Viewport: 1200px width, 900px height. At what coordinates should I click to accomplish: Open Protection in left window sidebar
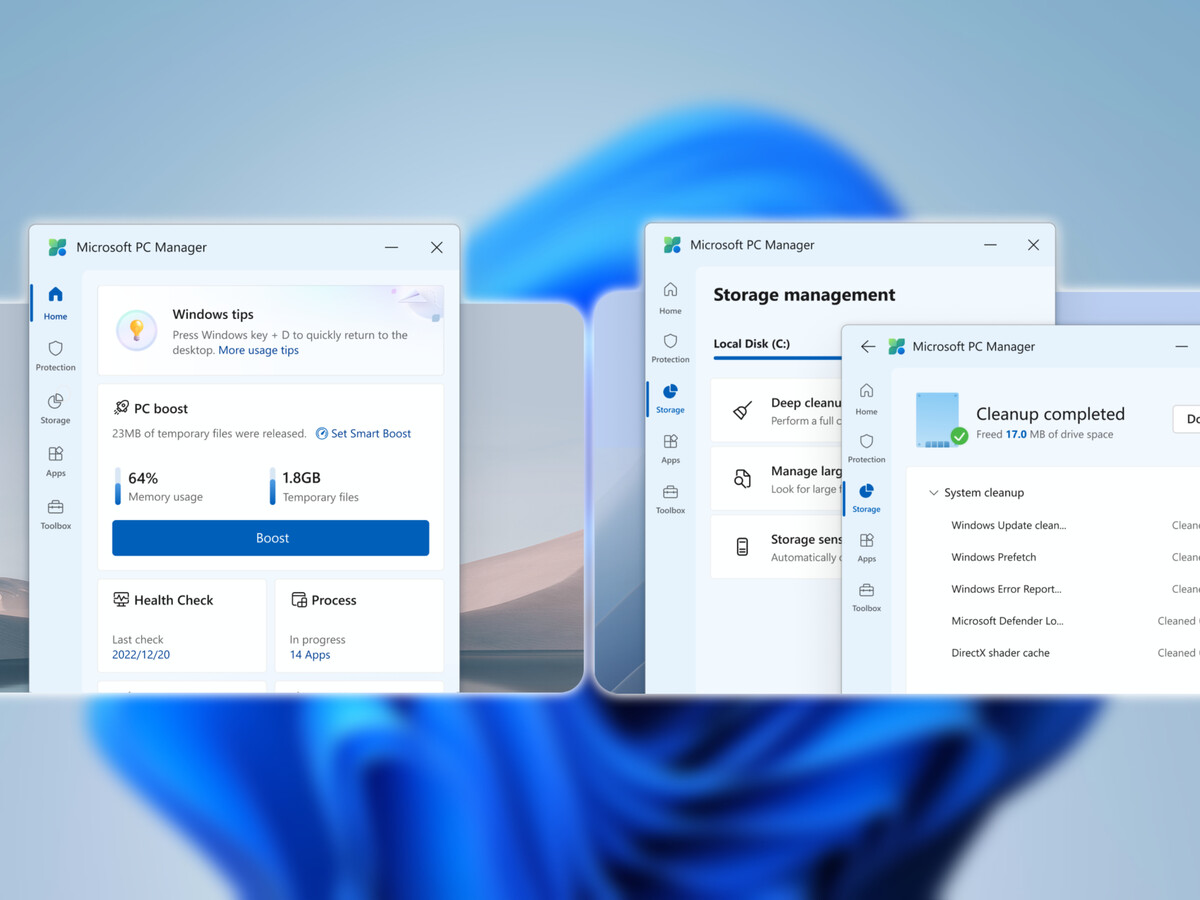coord(56,355)
